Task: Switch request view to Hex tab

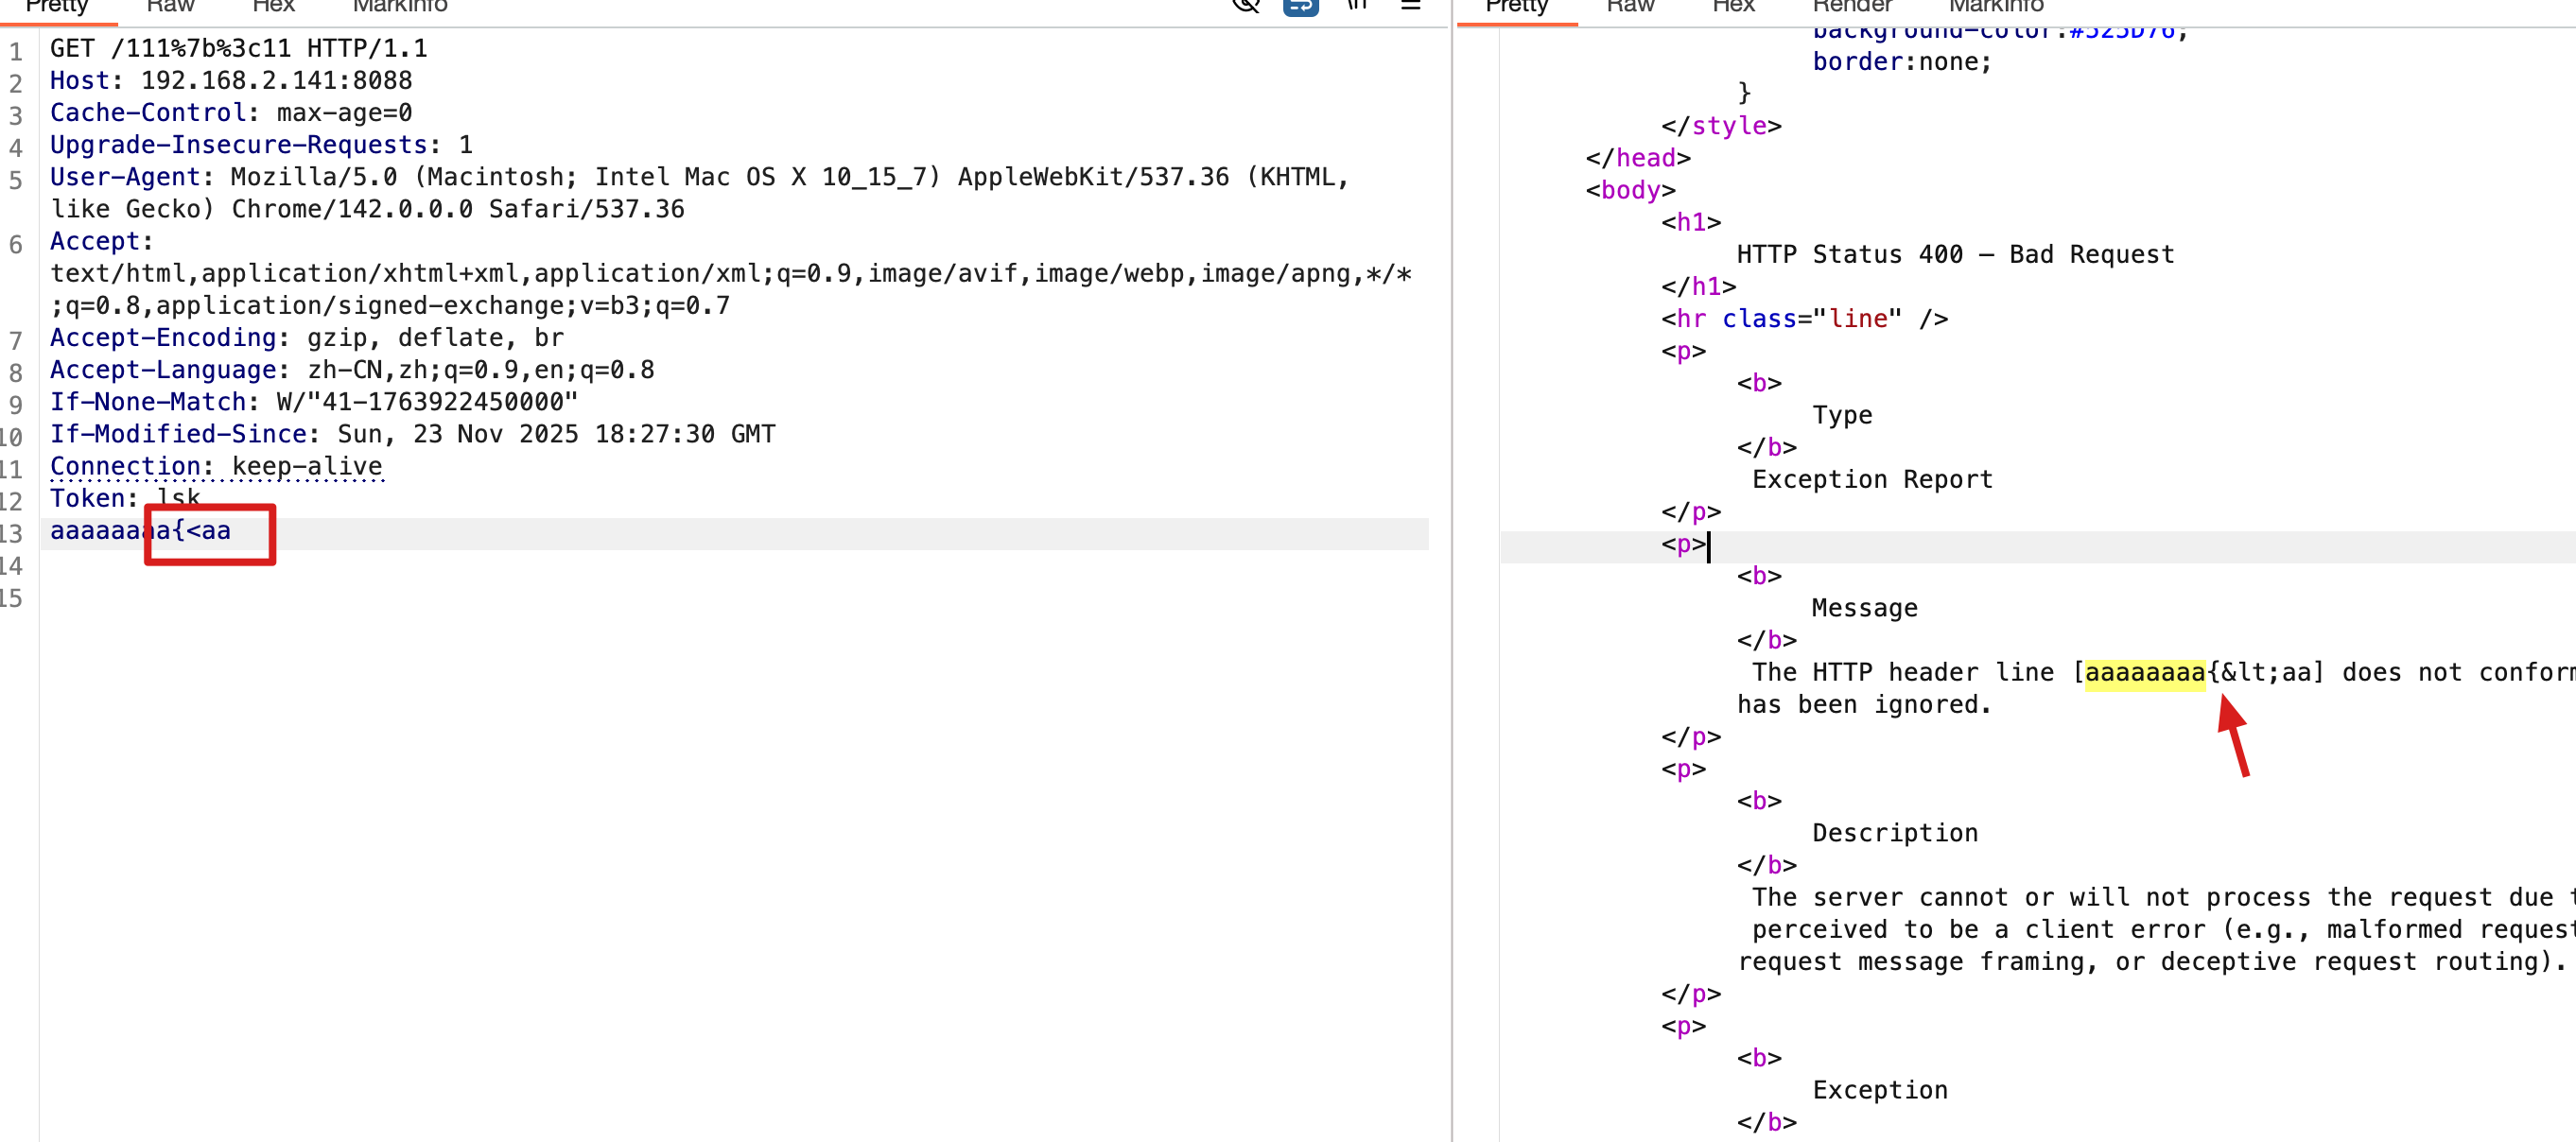Action: pos(273,6)
